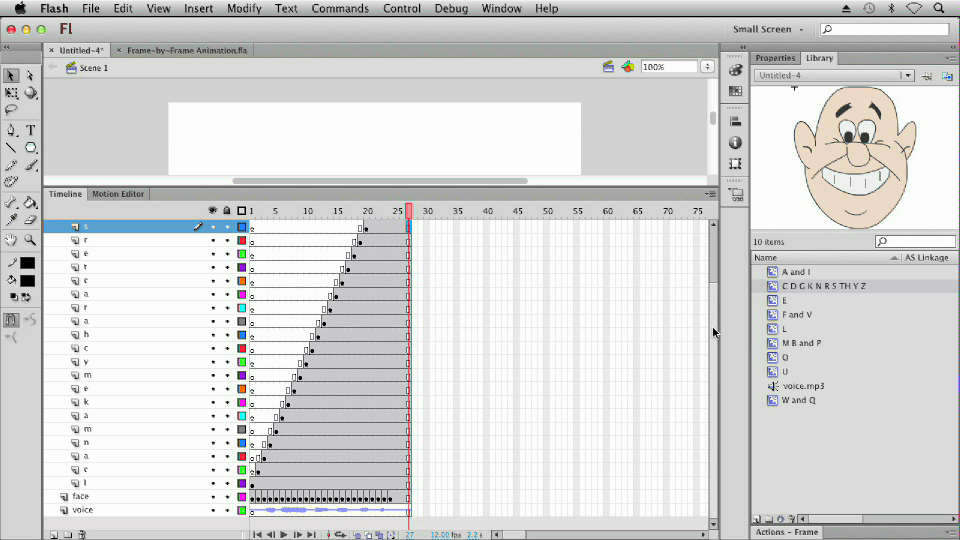Select the Lasso tool
This screenshot has height=540, width=960.
(x=10, y=110)
